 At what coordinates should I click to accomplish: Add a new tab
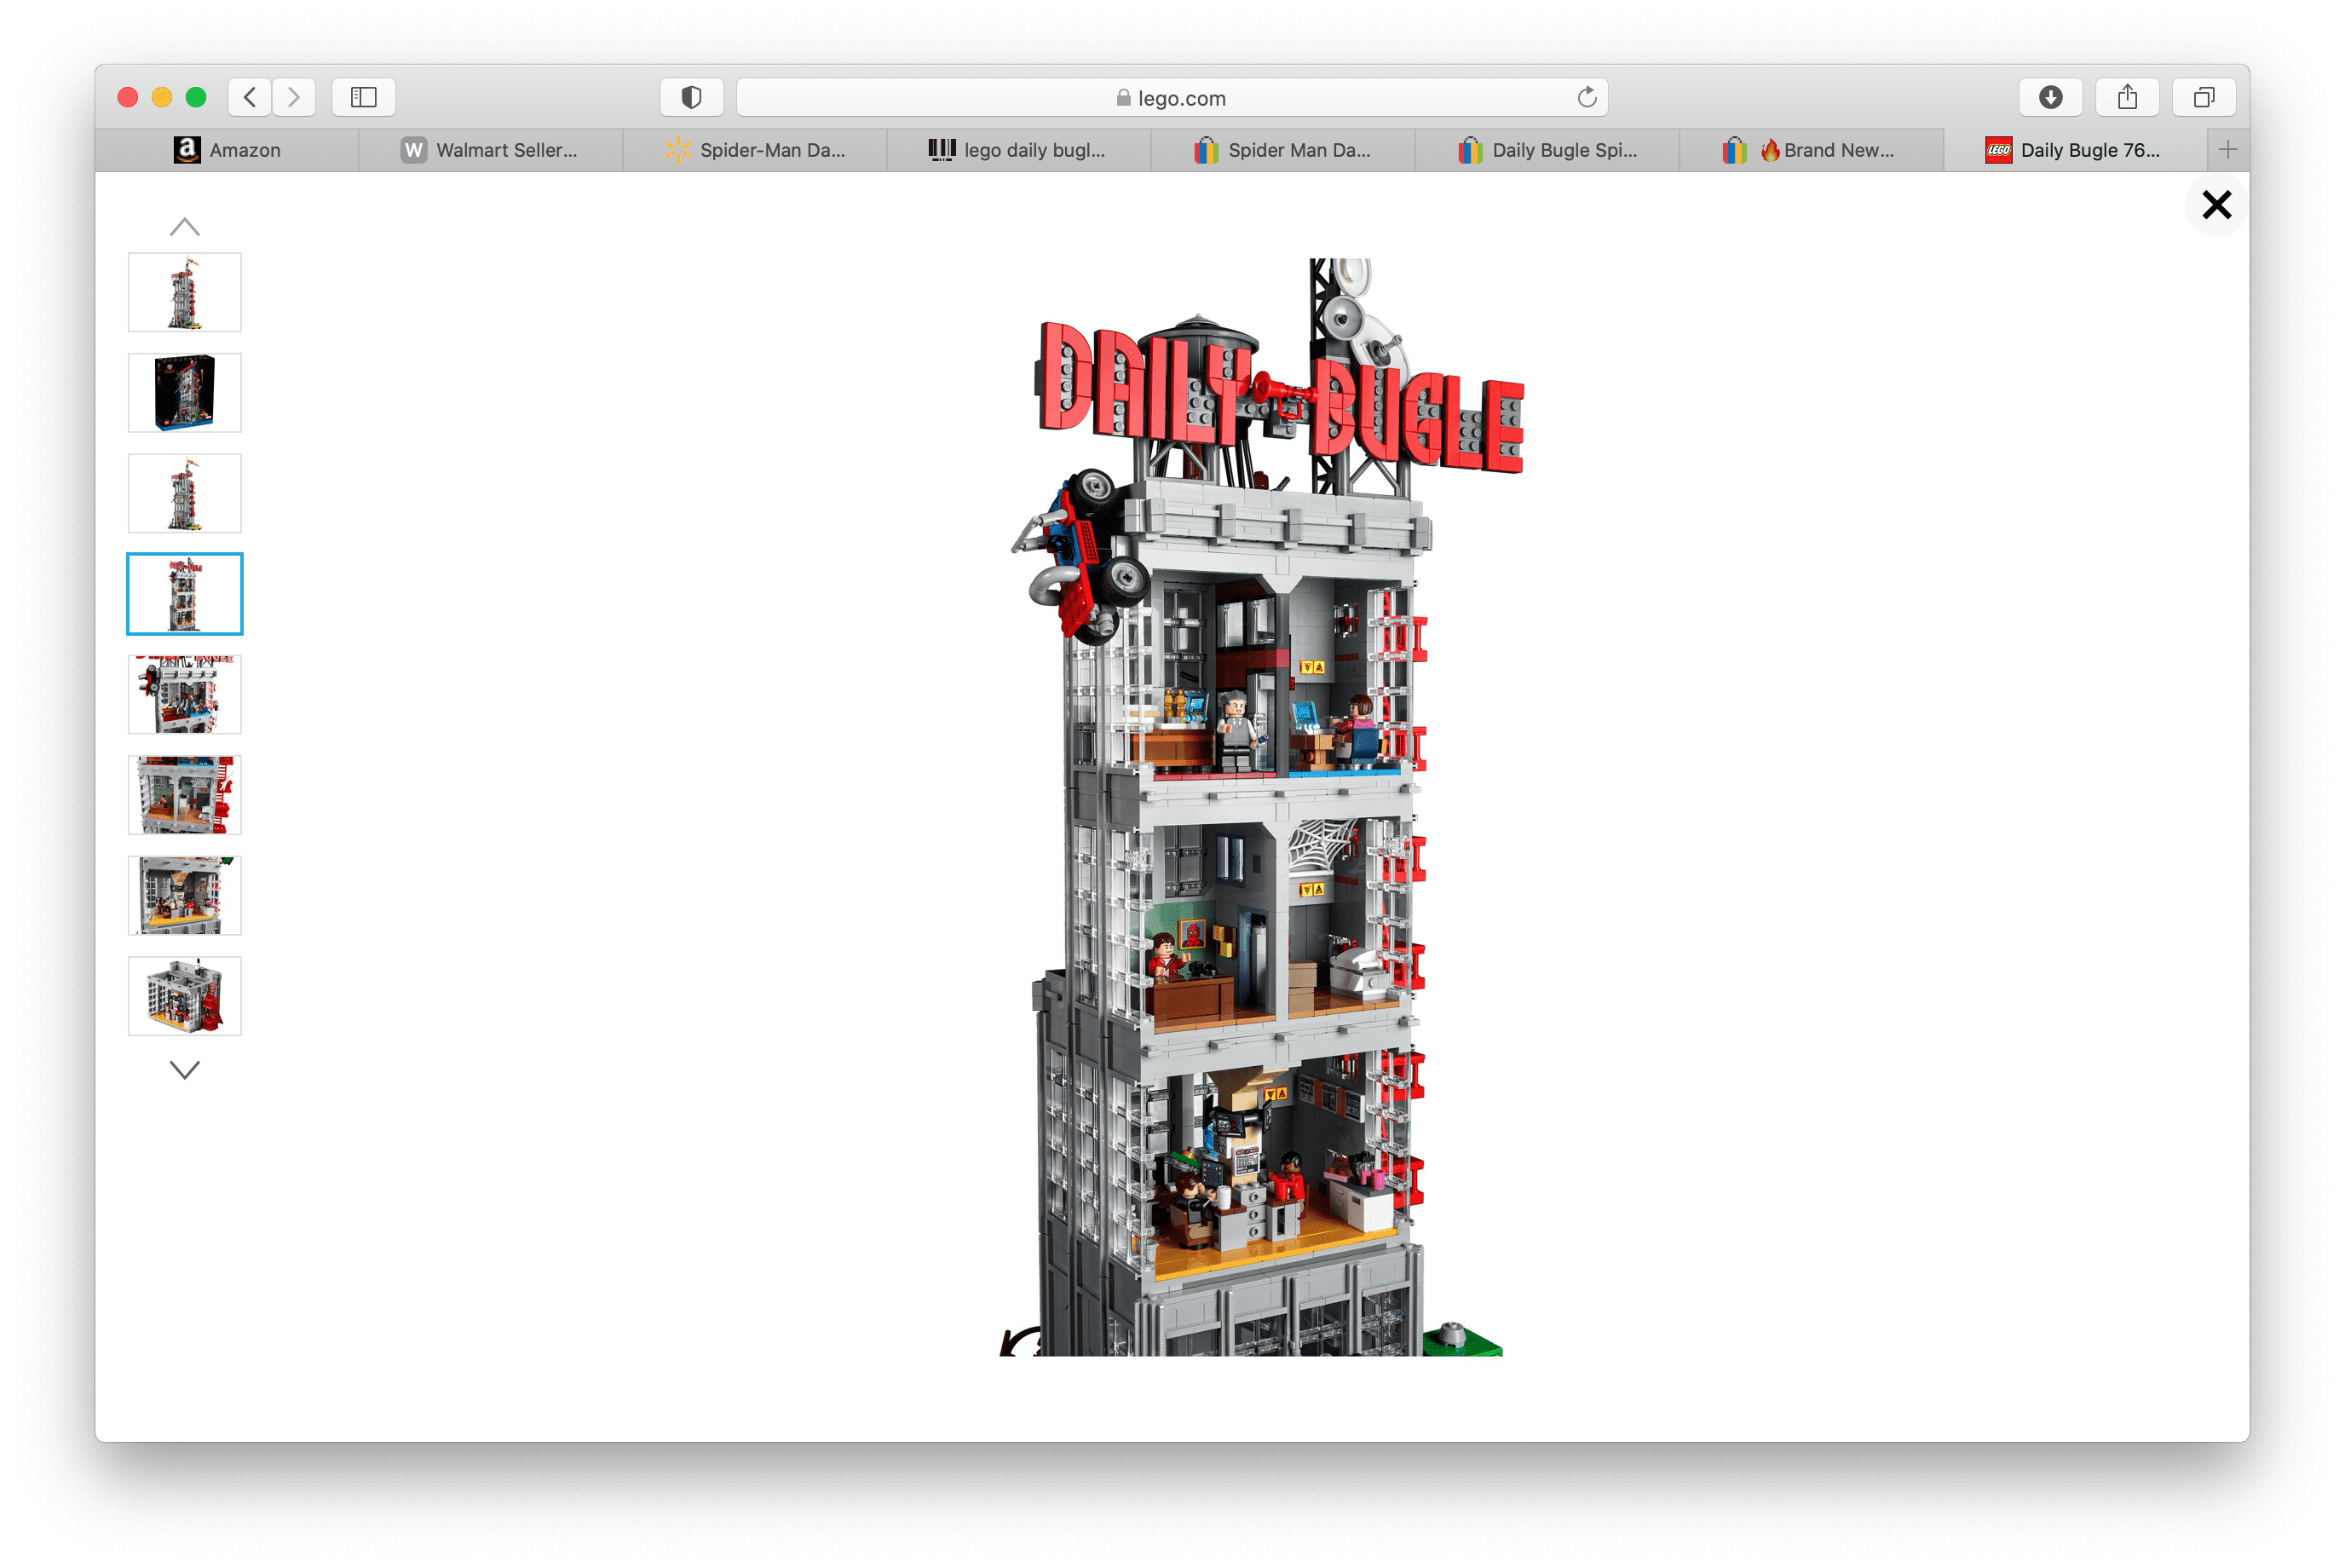pyautogui.click(x=2227, y=150)
